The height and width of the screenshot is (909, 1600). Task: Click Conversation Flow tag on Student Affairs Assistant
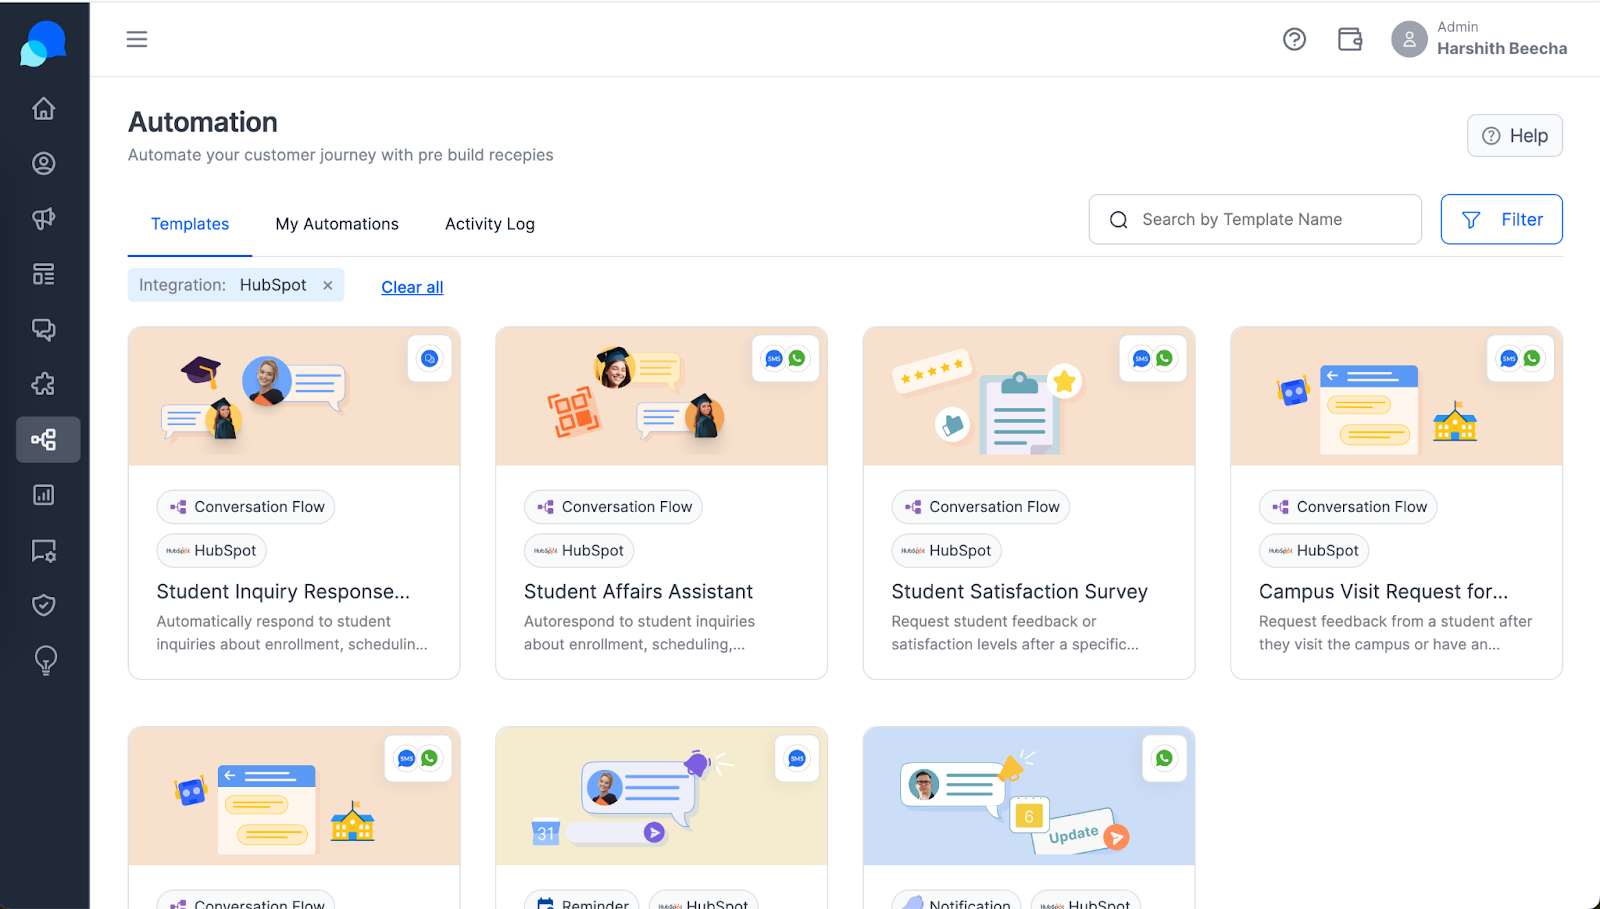pos(613,507)
